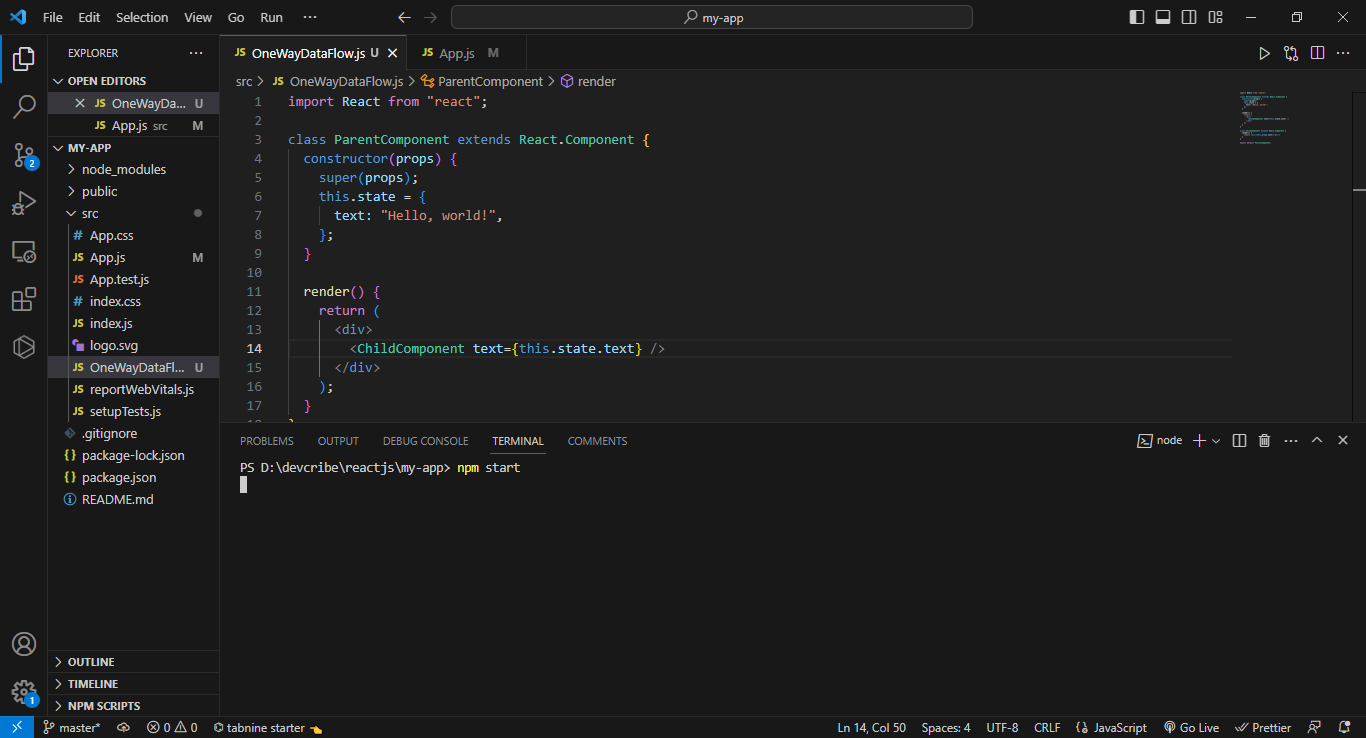Split the editor to the right
This screenshot has width=1366, height=738.
[1316, 53]
